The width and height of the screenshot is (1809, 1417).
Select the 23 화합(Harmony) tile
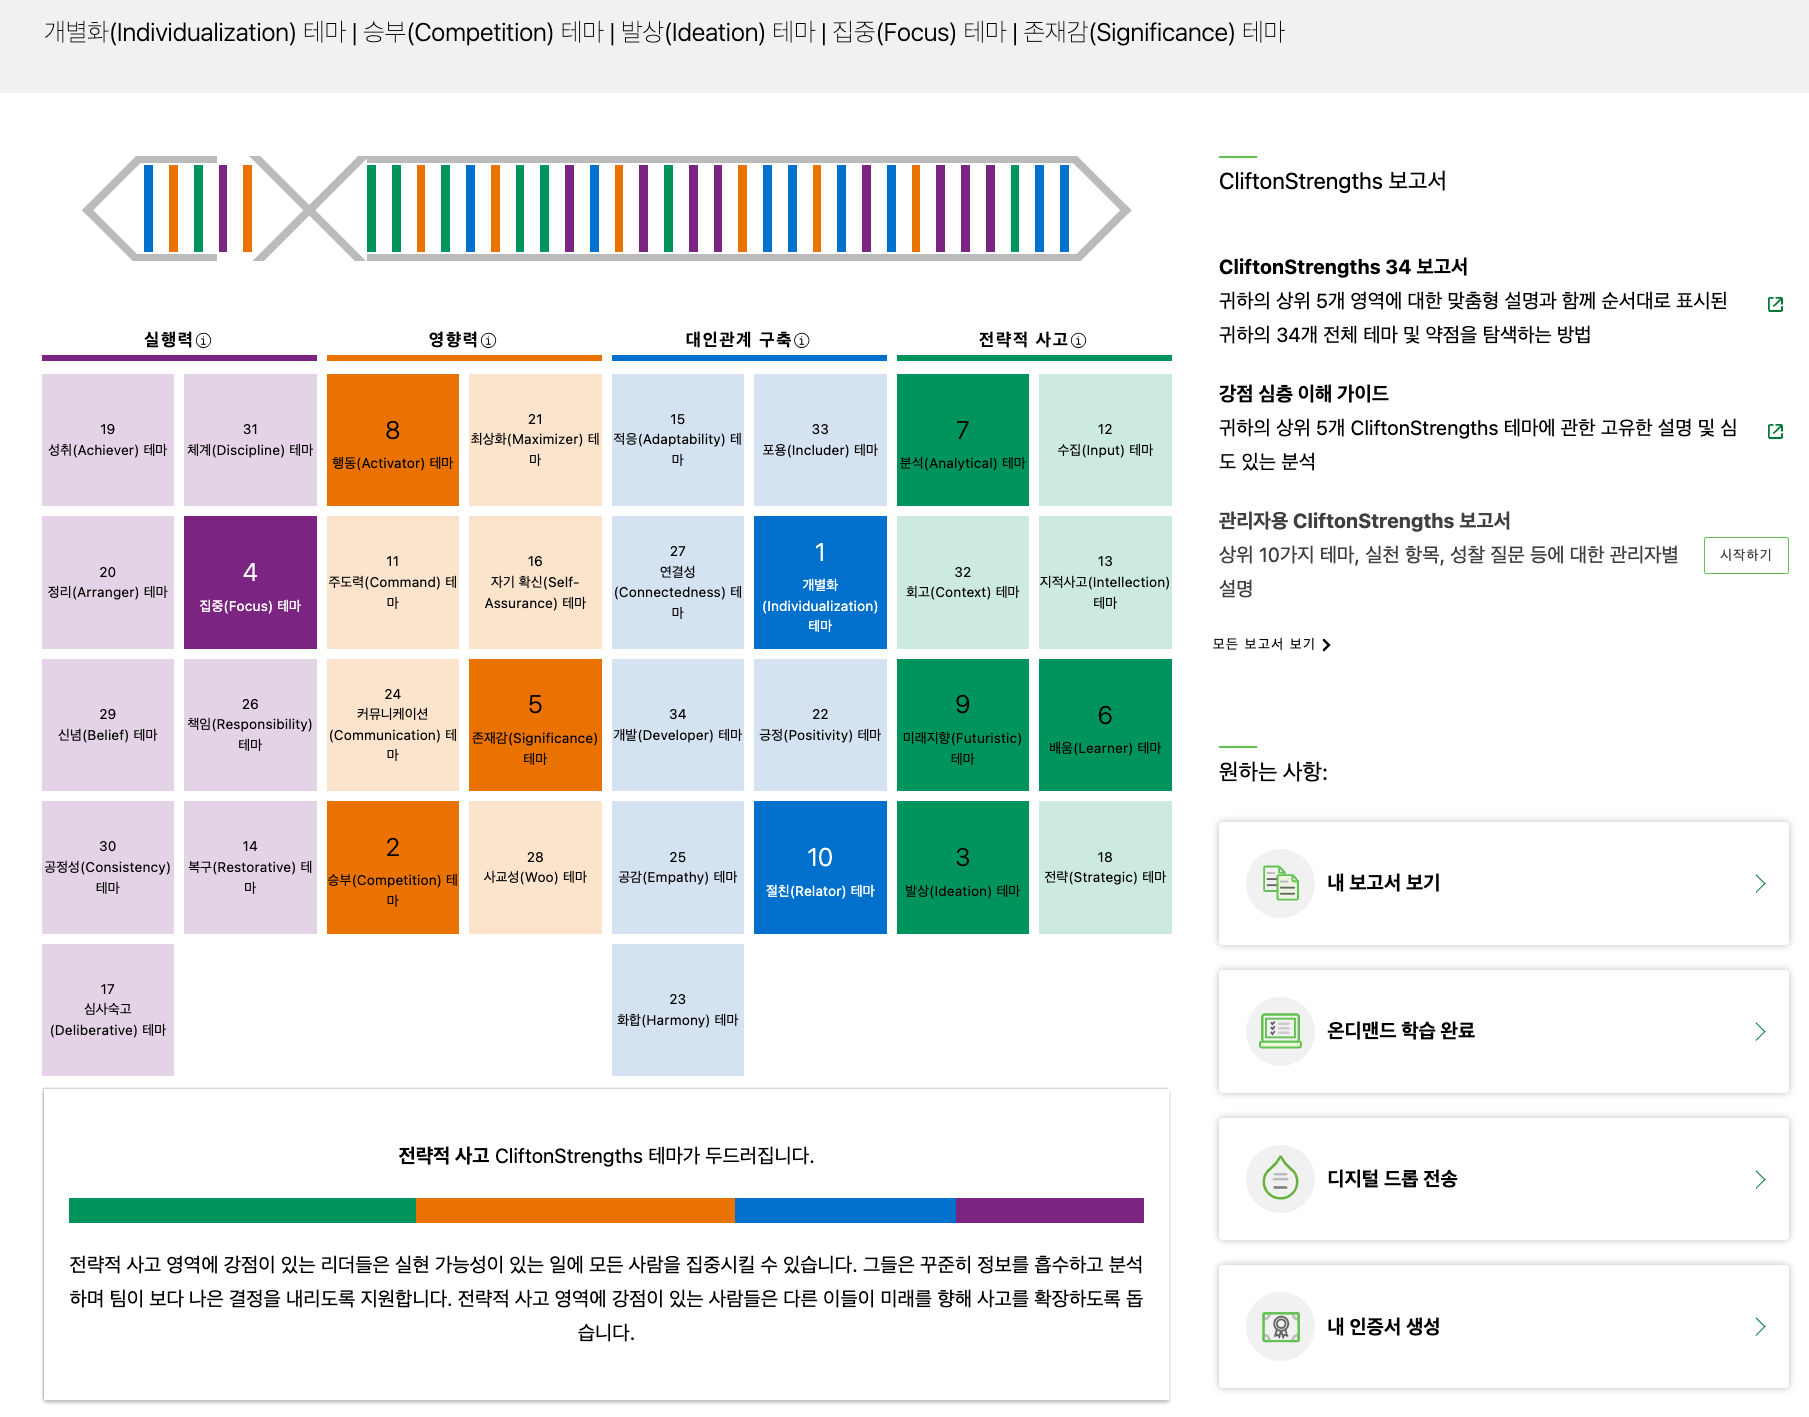tap(678, 1010)
